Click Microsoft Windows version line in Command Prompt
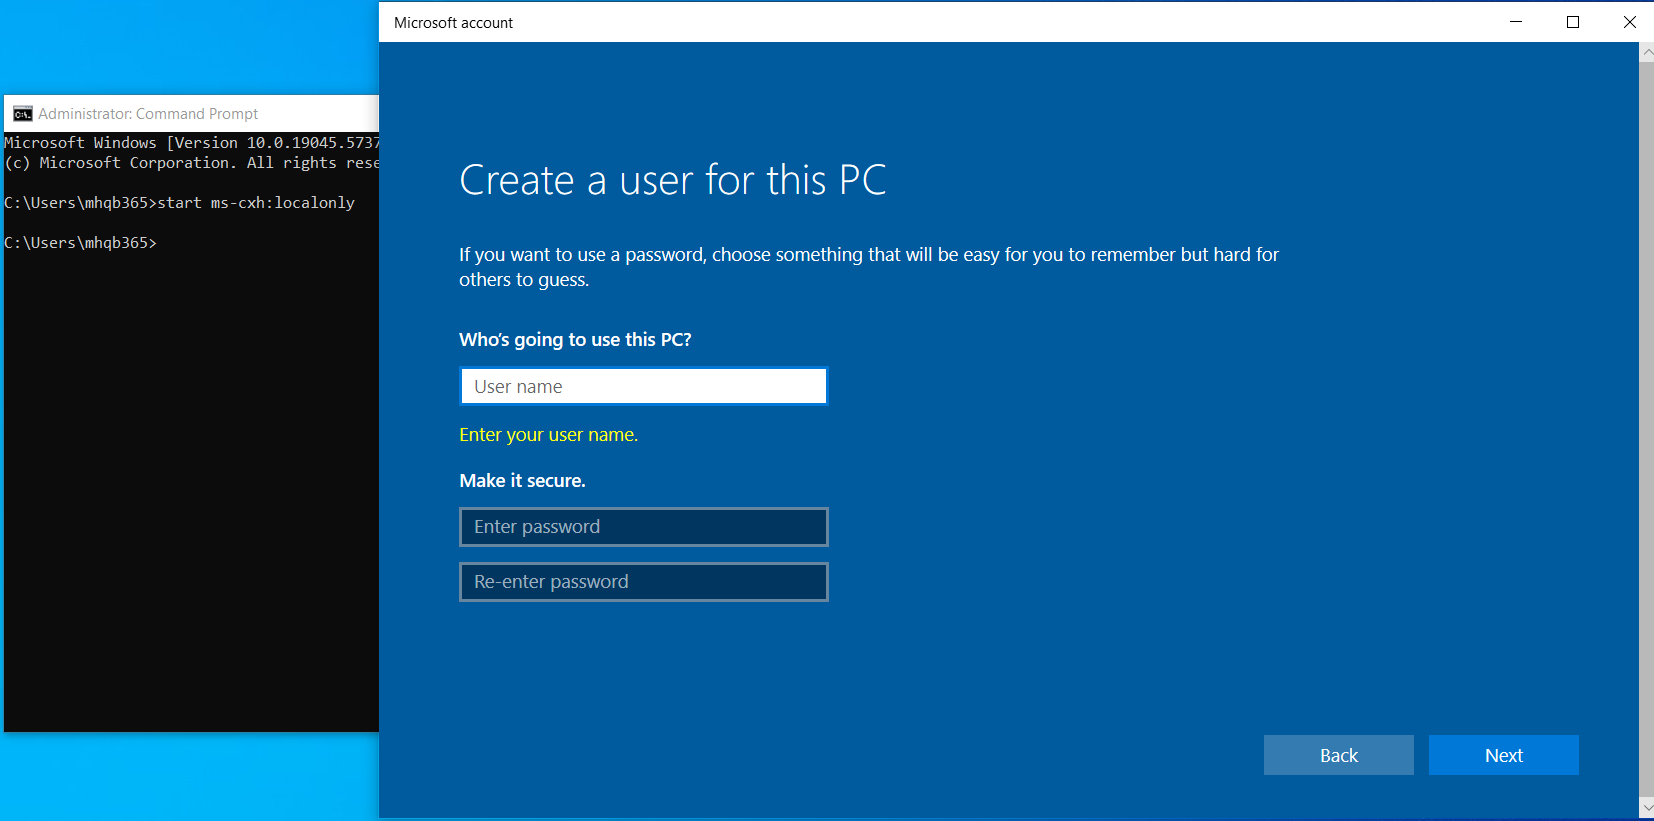1654x821 pixels. pos(191,143)
